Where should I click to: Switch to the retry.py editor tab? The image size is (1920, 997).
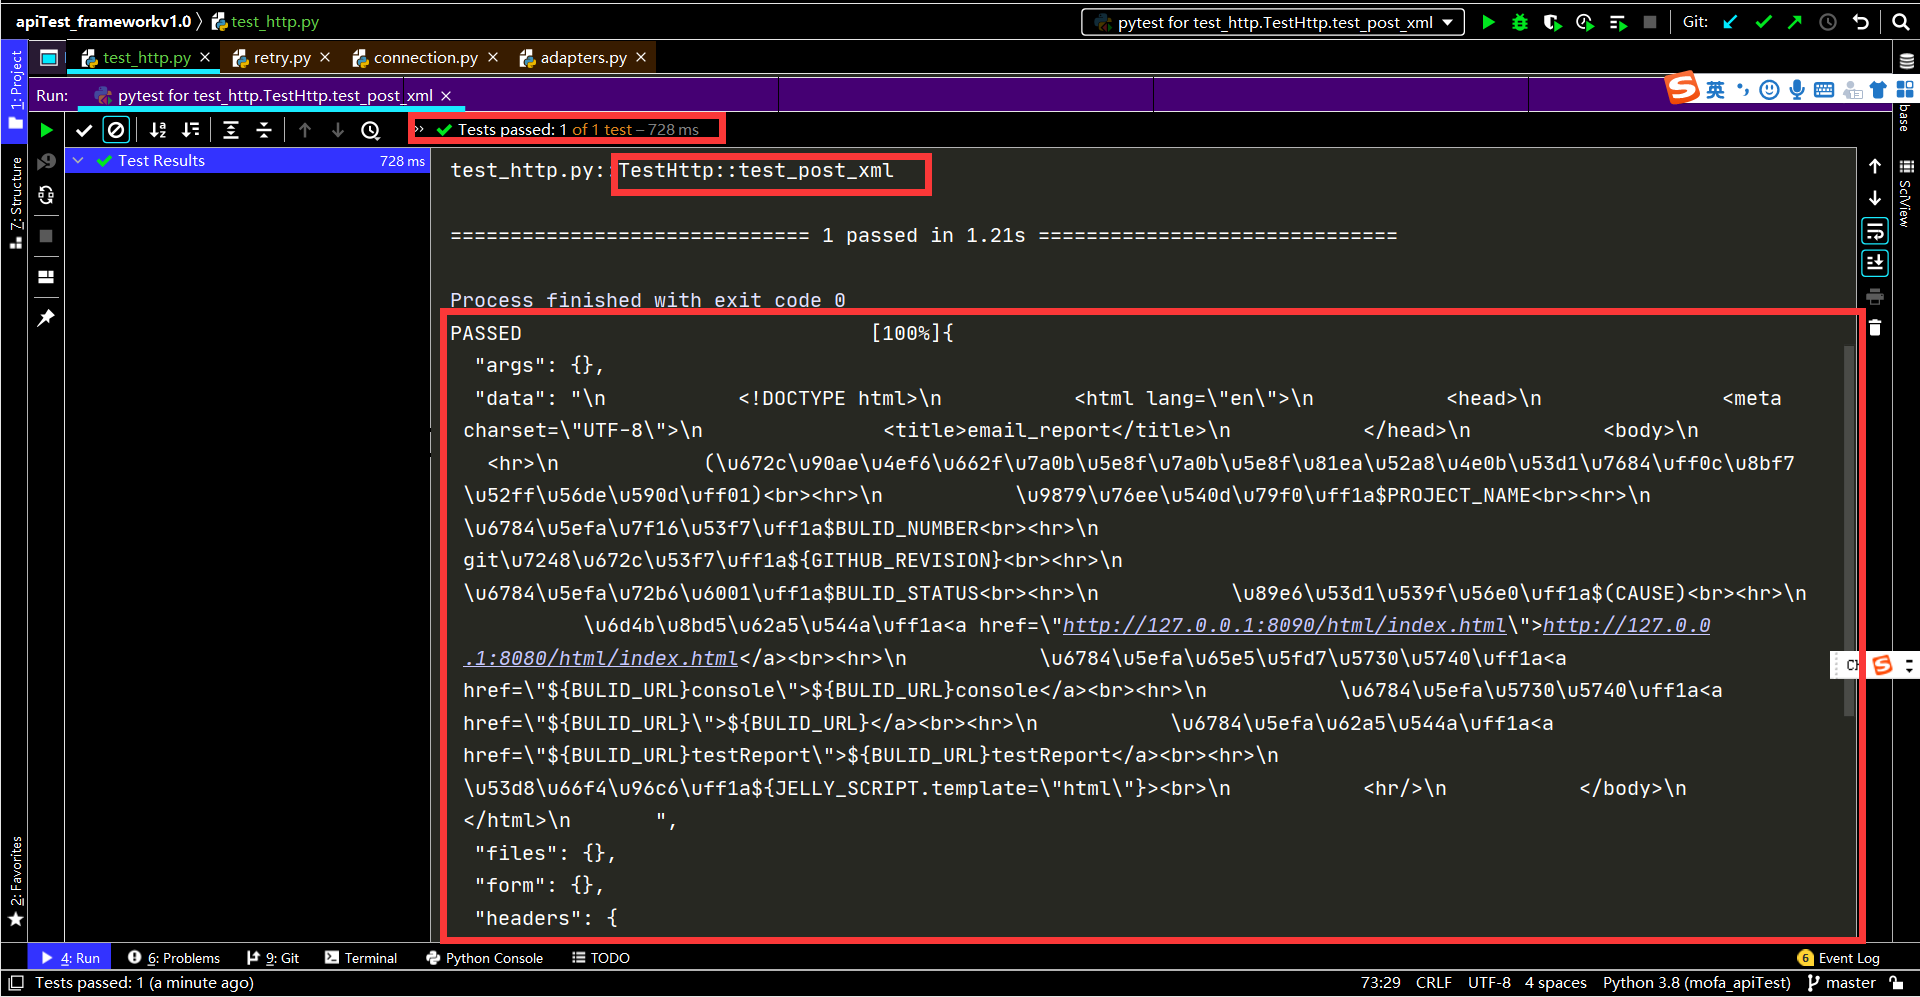tap(281, 58)
